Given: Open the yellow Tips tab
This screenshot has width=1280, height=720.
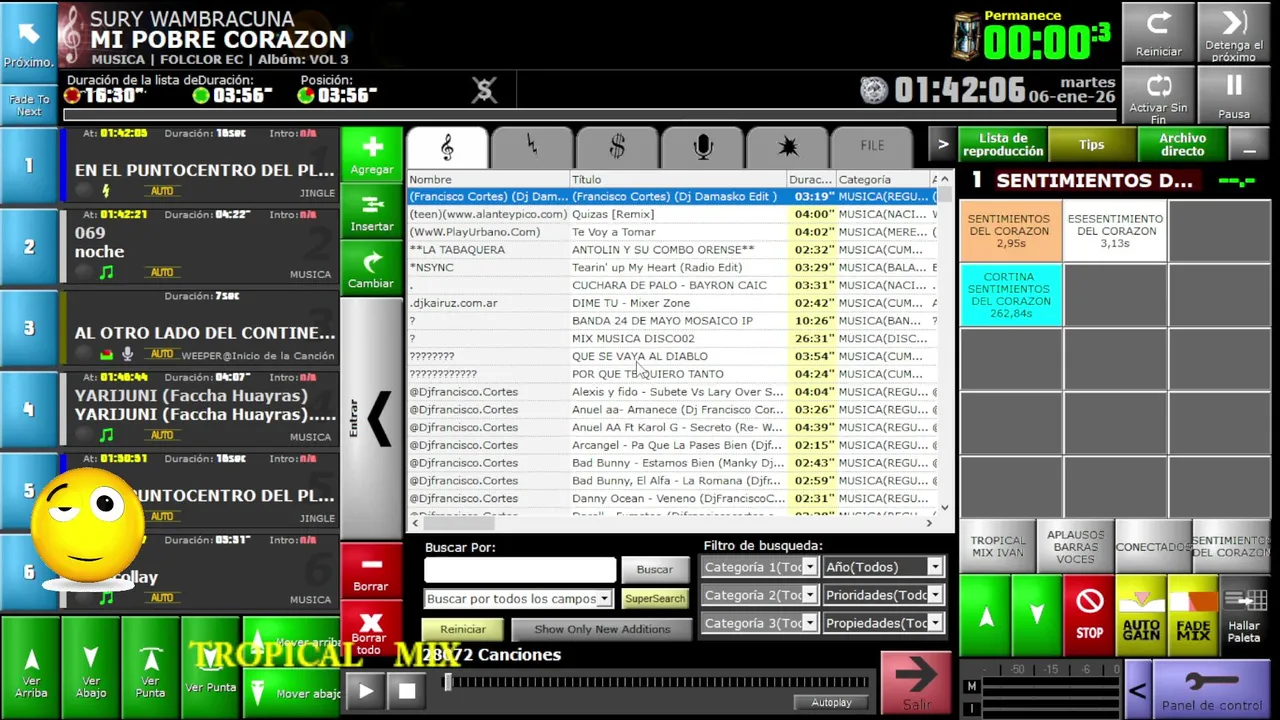Looking at the screenshot, I should 1091,145.
